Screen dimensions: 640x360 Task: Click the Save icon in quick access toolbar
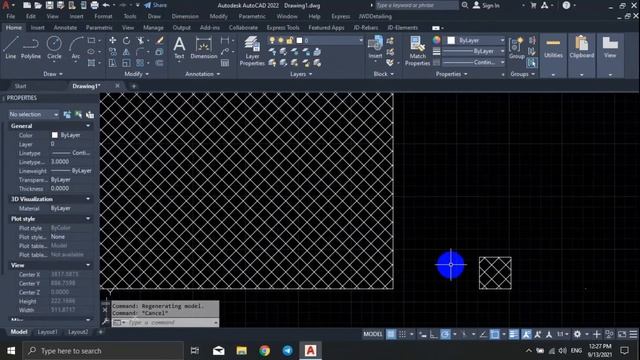(49, 5)
